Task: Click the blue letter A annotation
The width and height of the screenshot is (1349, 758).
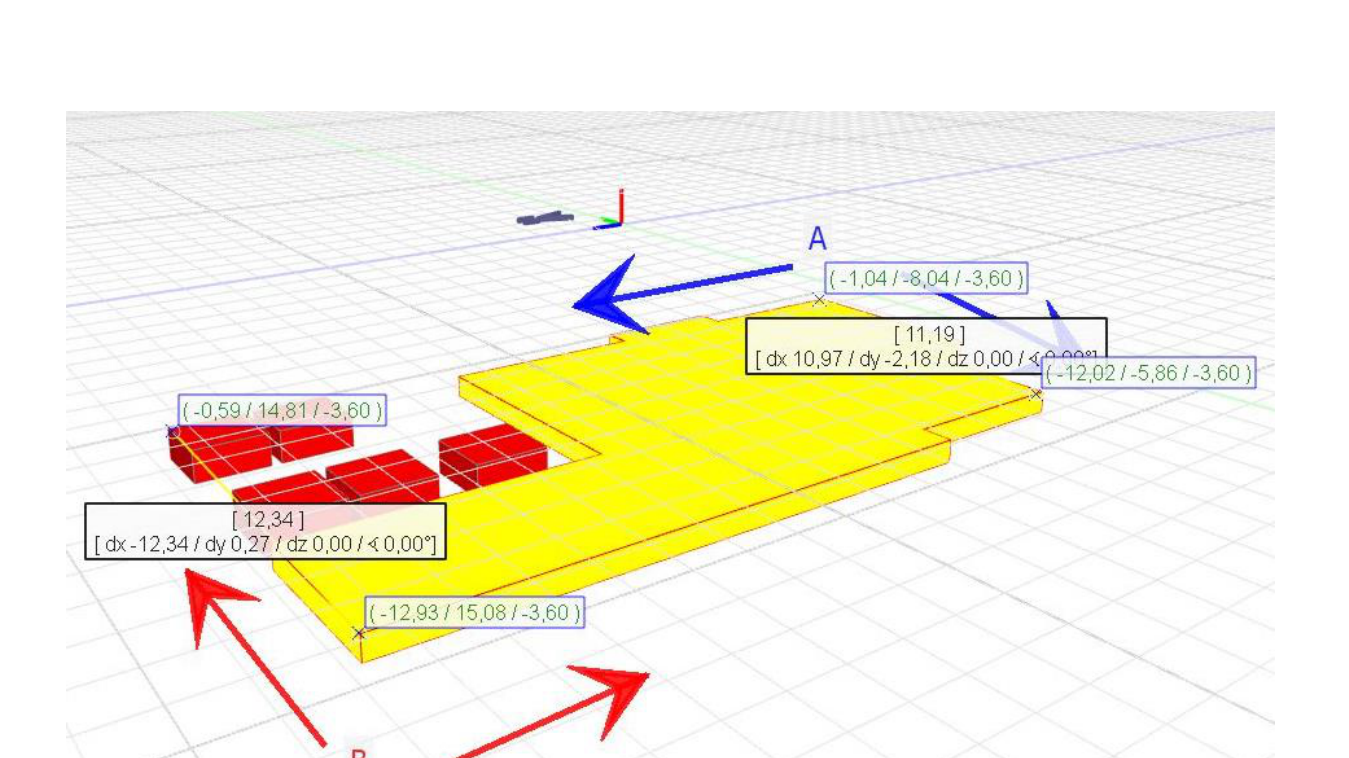Action: (x=817, y=239)
